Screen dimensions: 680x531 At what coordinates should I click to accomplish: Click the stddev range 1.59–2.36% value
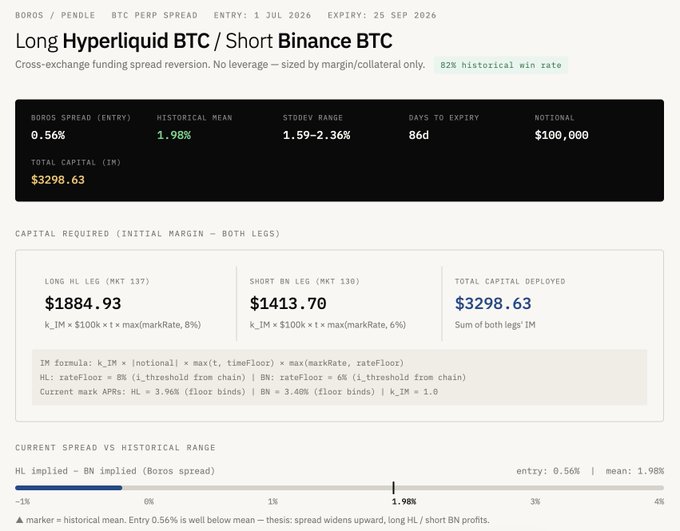[x=316, y=135]
